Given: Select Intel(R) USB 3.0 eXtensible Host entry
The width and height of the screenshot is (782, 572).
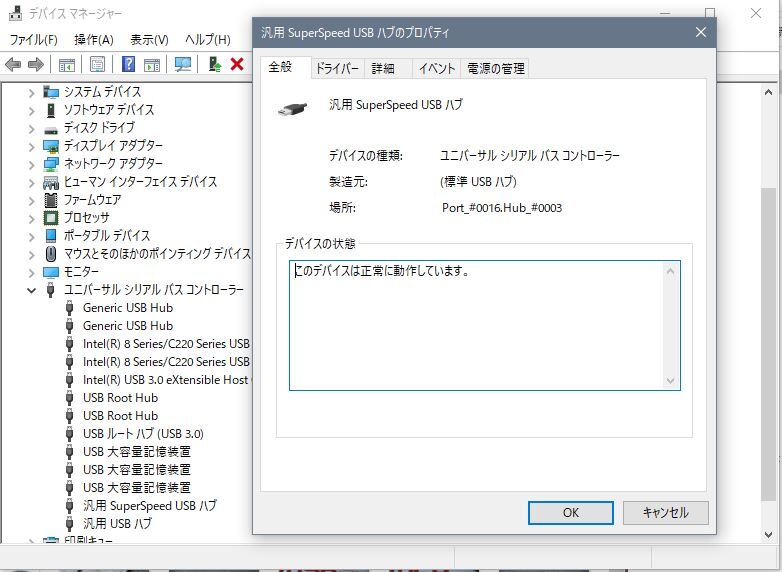Looking at the screenshot, I should pos(166,380).
